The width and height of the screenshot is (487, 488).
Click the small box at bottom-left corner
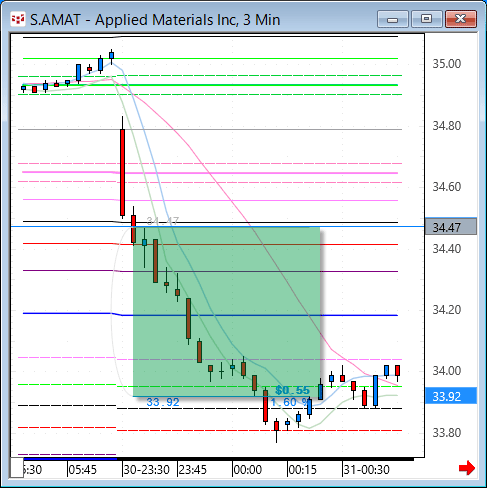click(x=17, y=468)
